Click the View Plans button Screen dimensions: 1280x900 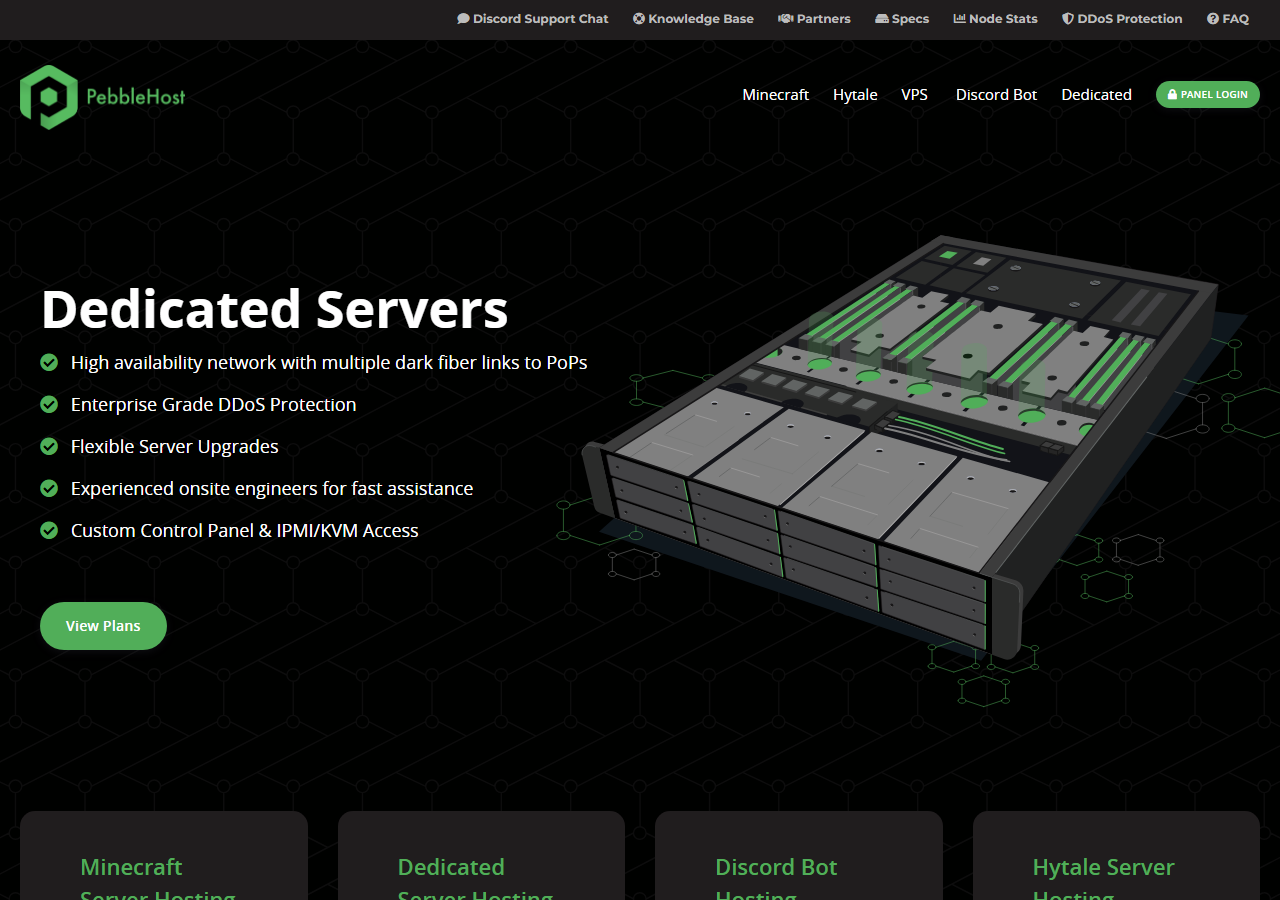103,626
